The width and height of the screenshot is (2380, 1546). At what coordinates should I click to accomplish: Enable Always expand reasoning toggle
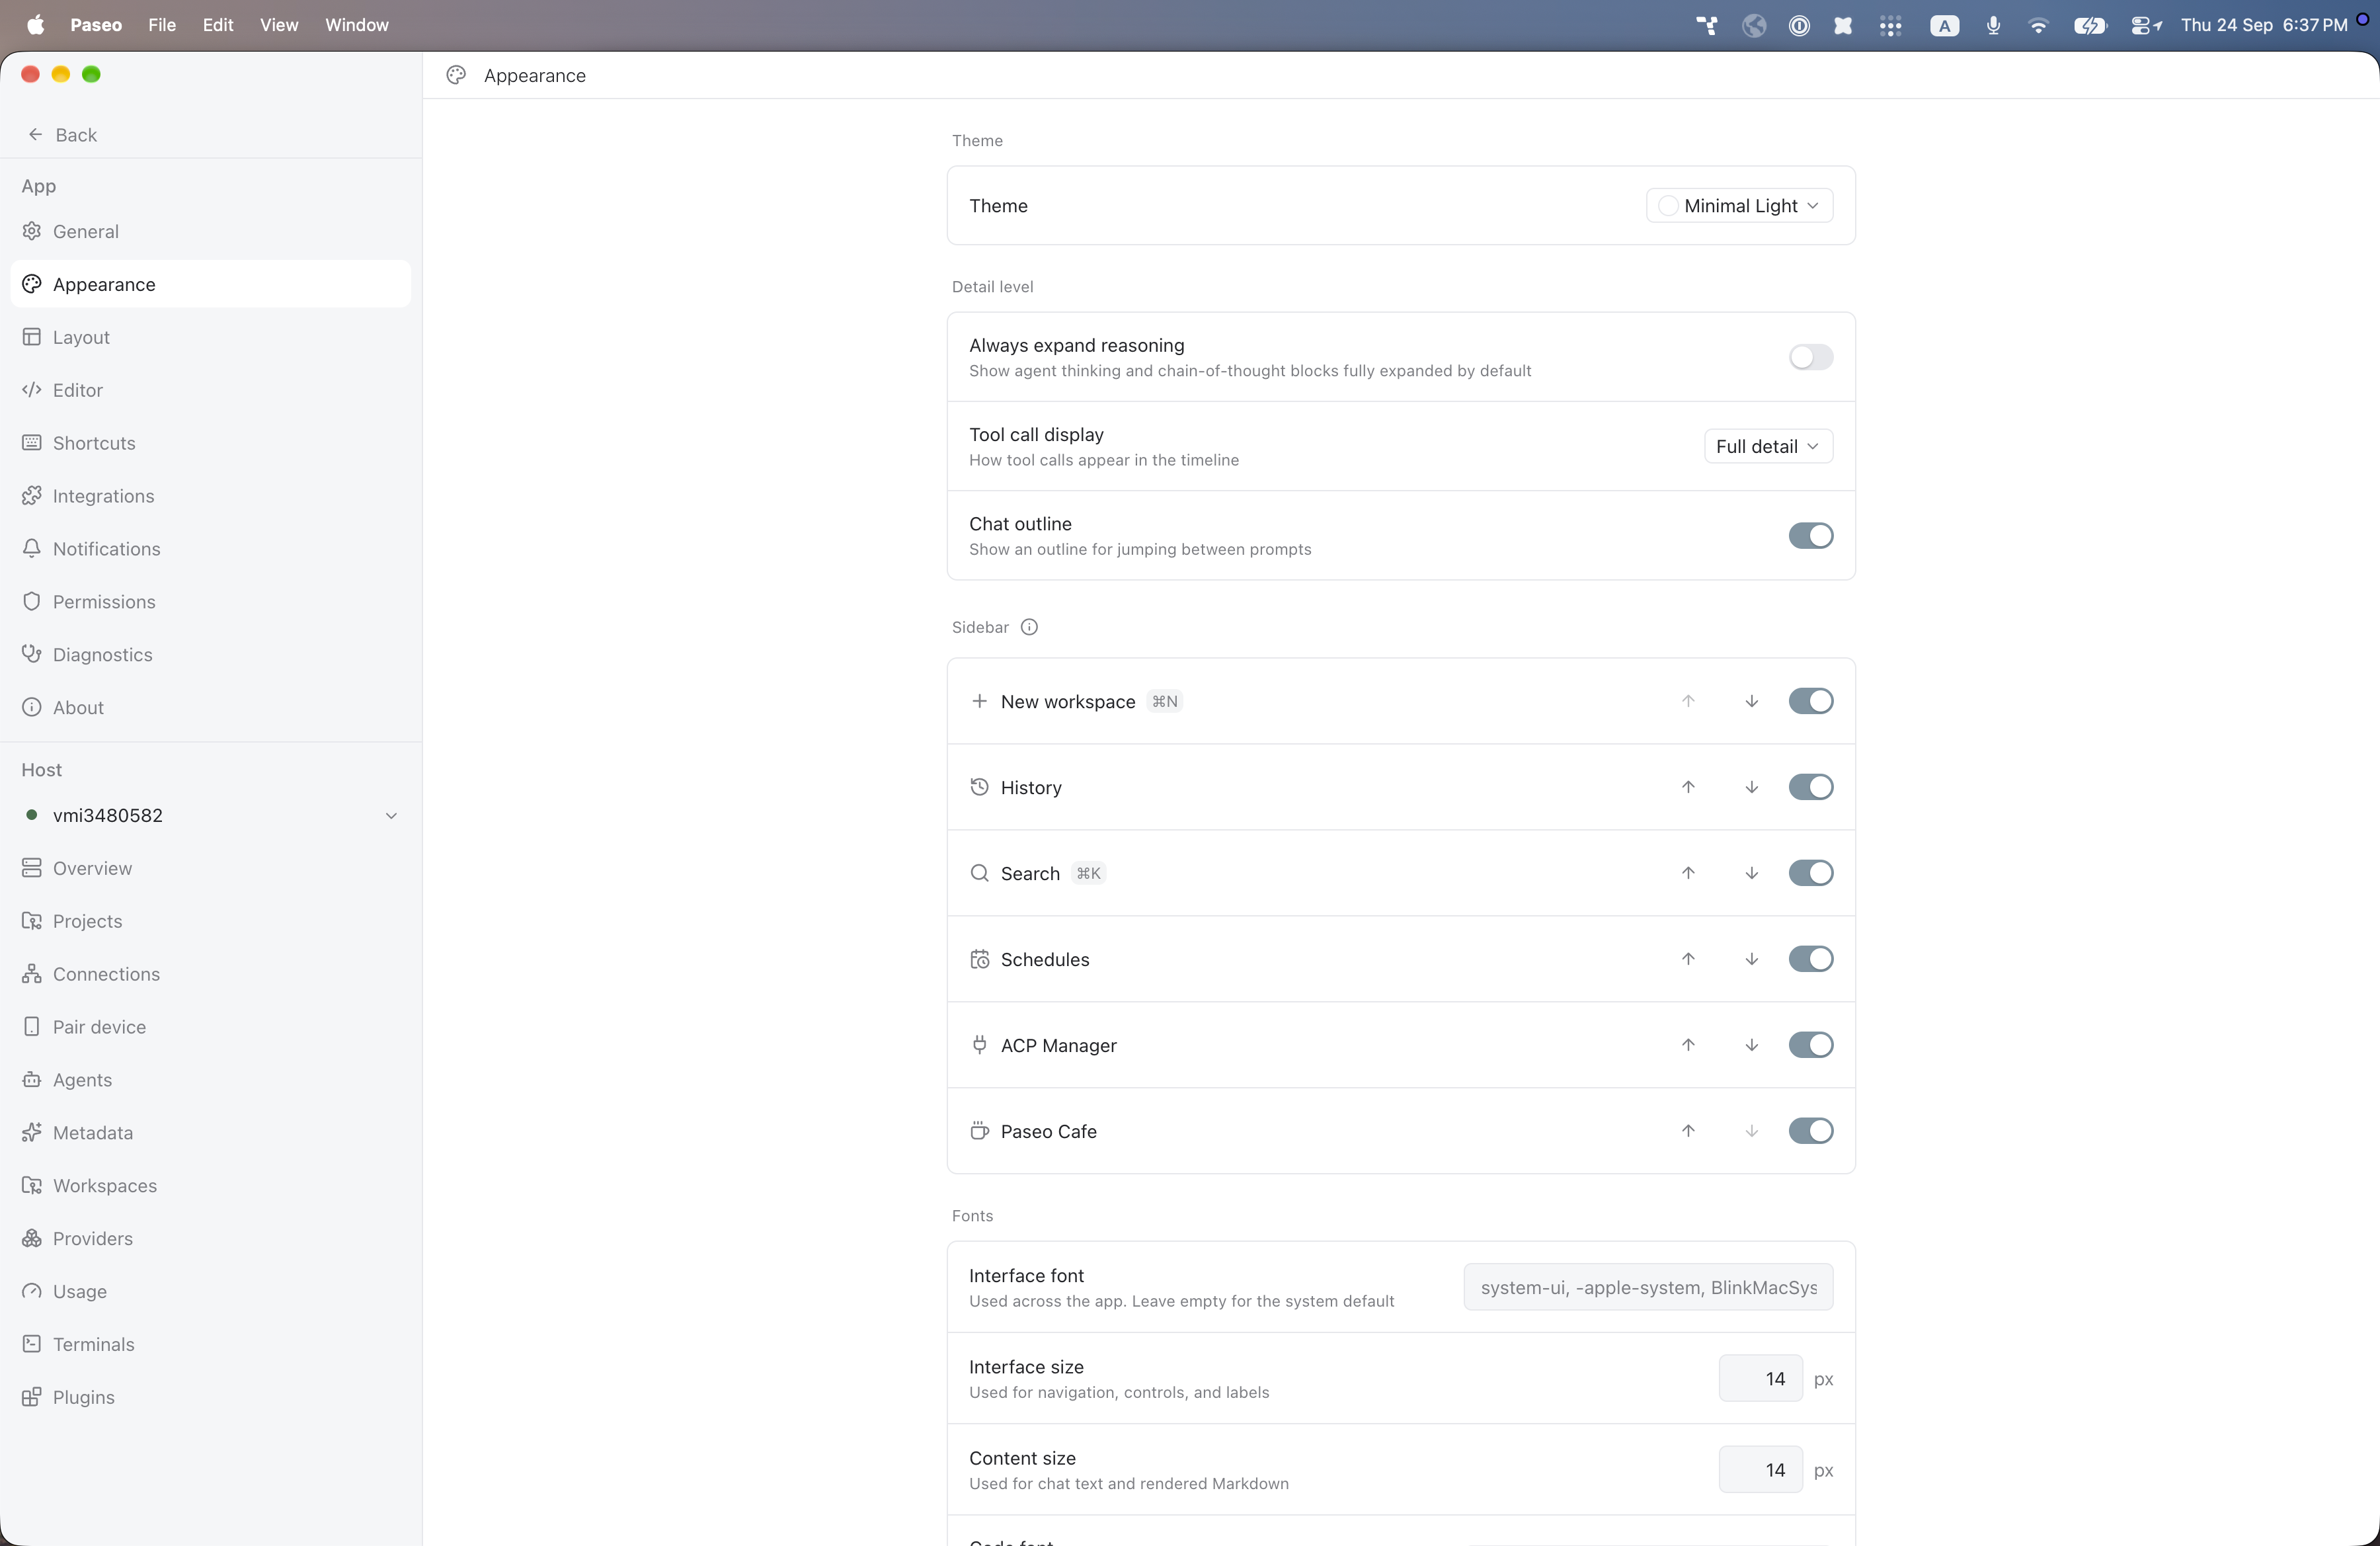1810,358
